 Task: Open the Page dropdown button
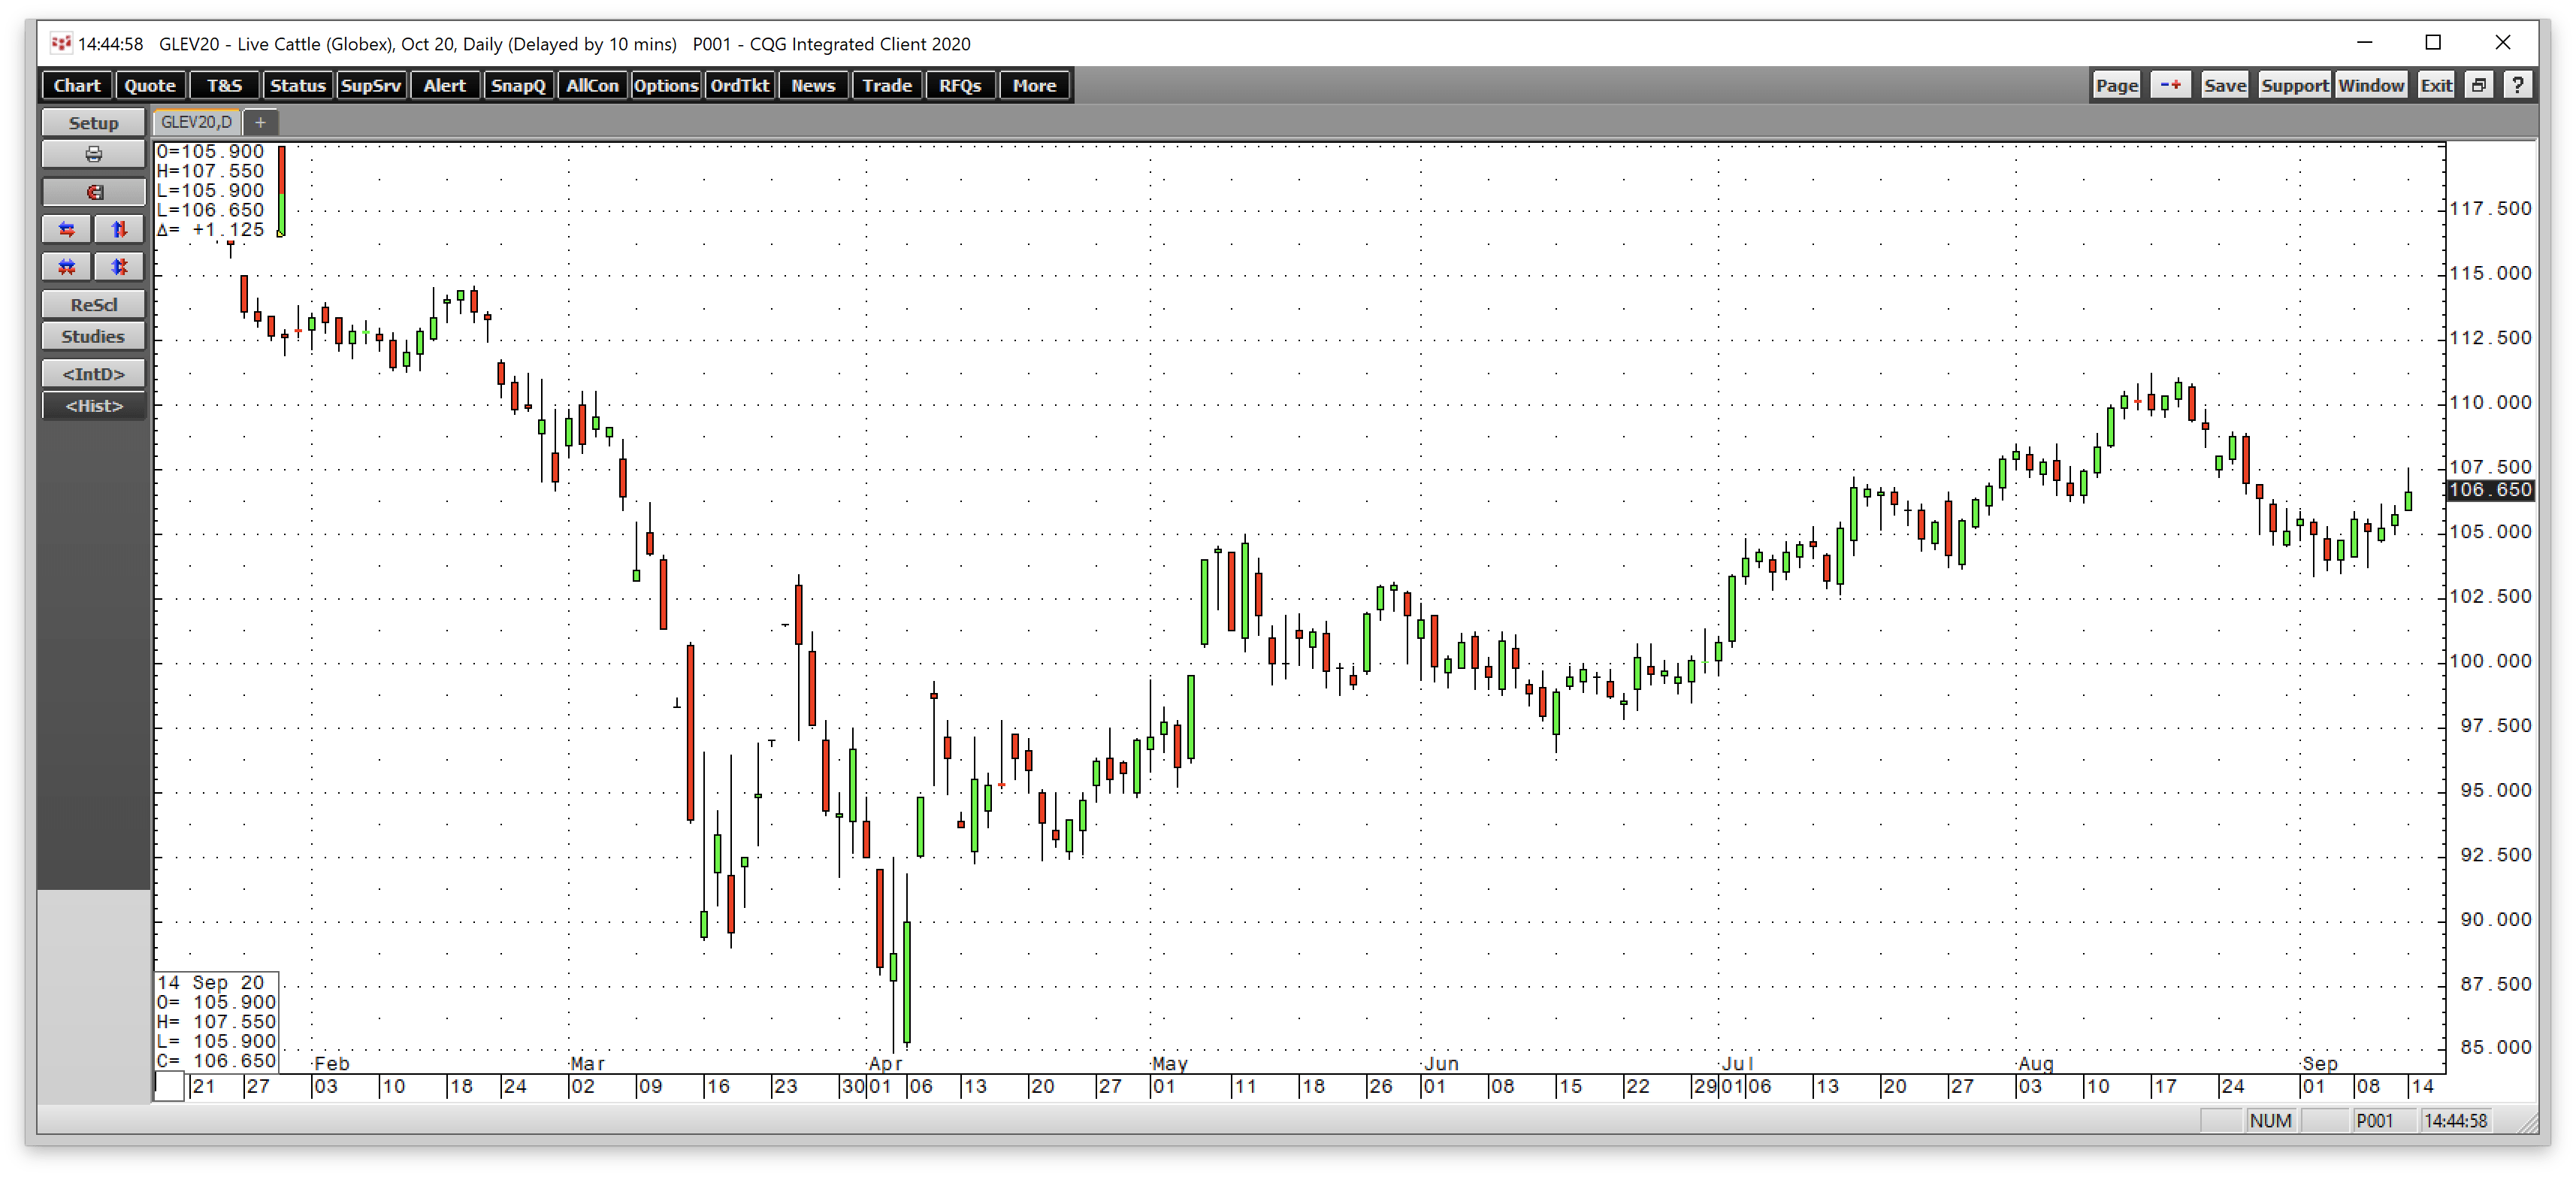click(x=2116, y=86)
